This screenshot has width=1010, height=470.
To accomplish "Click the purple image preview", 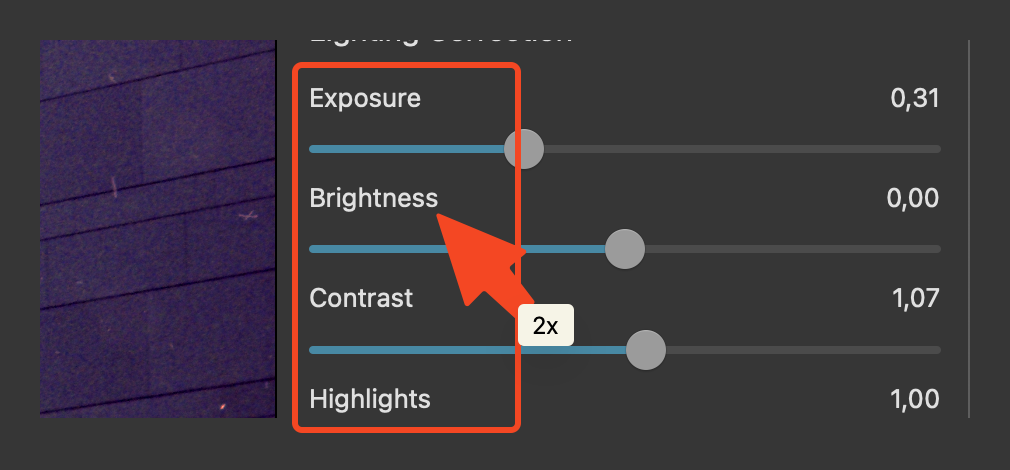I will point(157,228).
